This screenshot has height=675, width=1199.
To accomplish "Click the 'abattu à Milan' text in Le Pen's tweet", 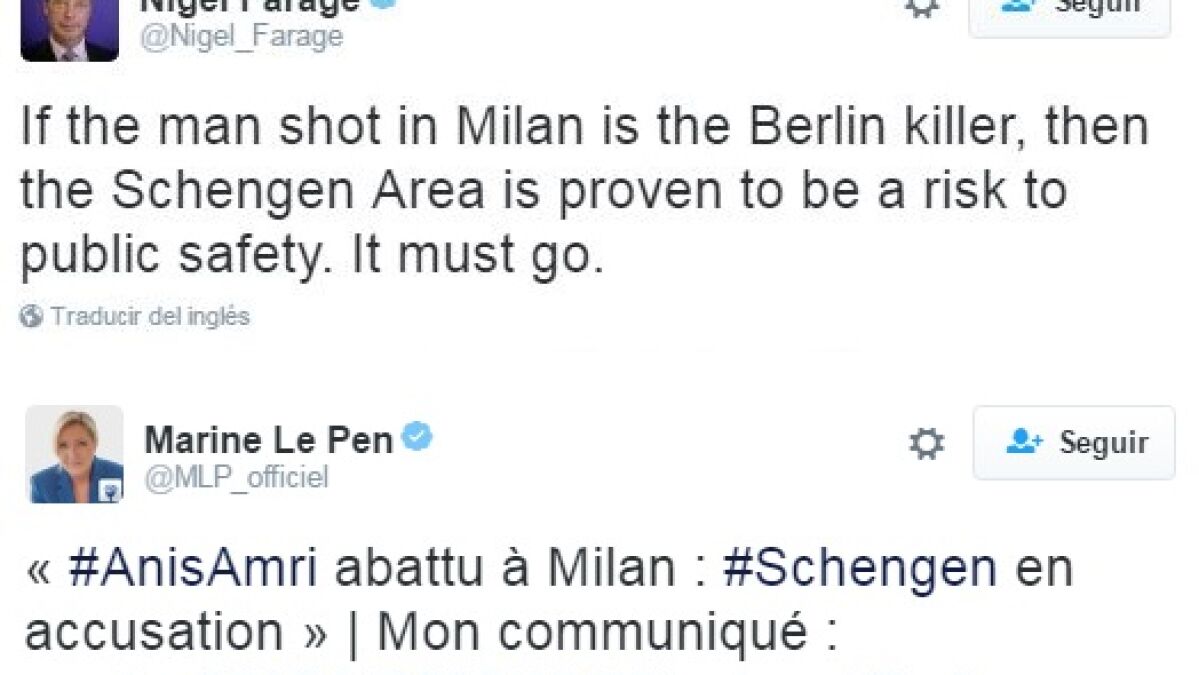I will coord(504,570).
